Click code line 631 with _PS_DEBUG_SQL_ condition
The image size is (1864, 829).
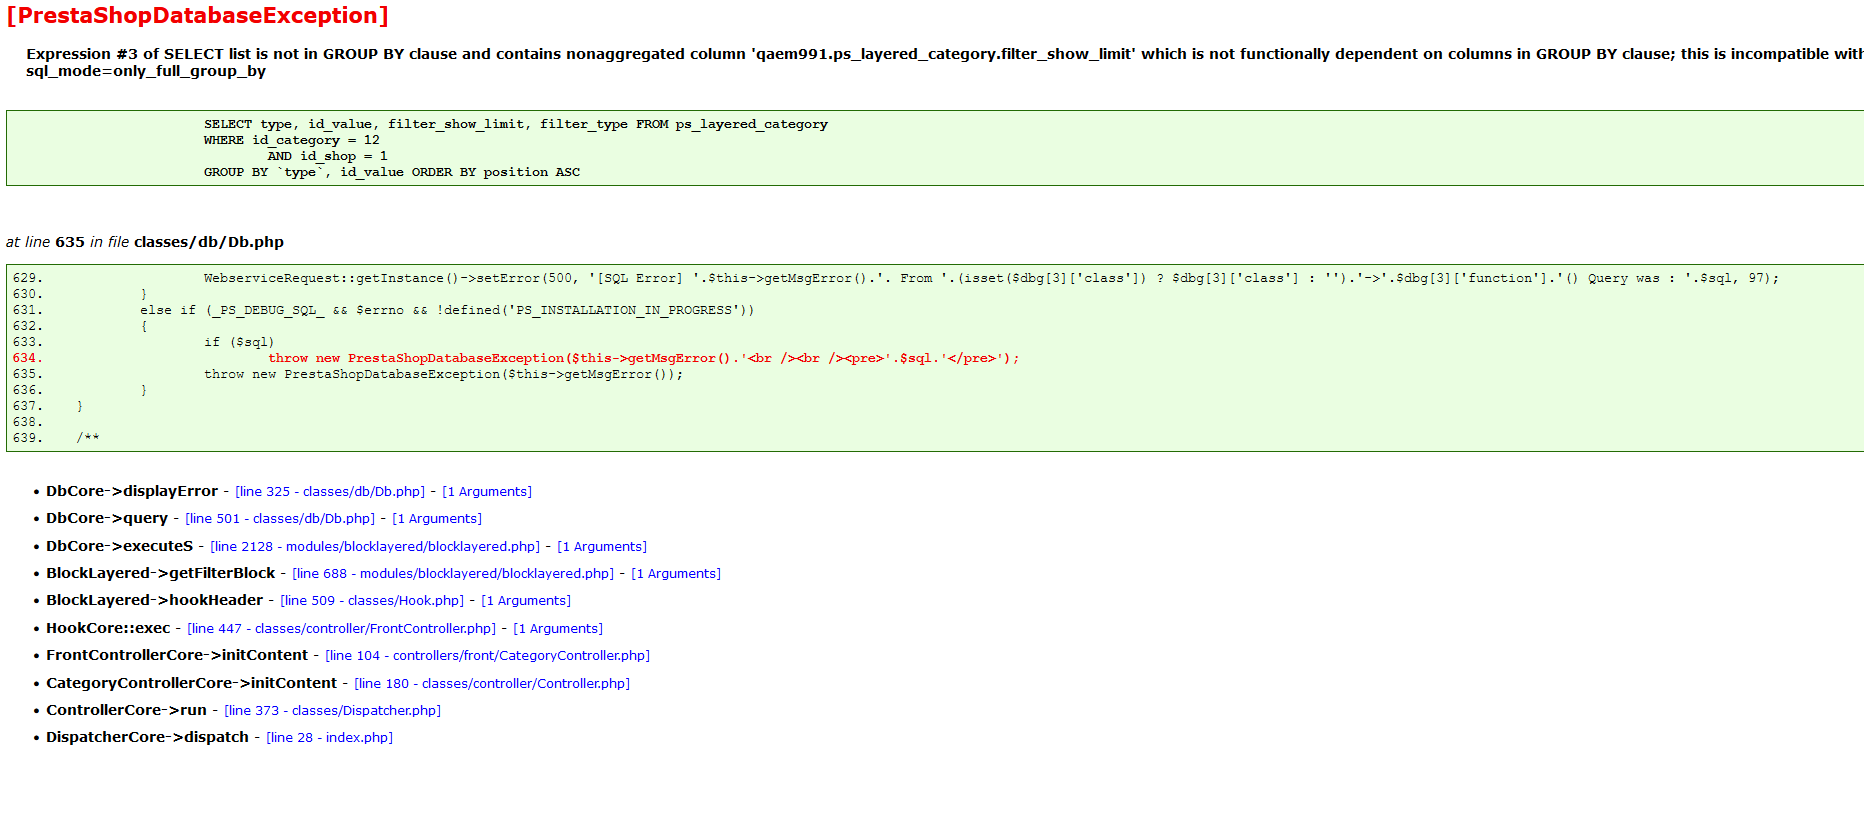point(447,310)
